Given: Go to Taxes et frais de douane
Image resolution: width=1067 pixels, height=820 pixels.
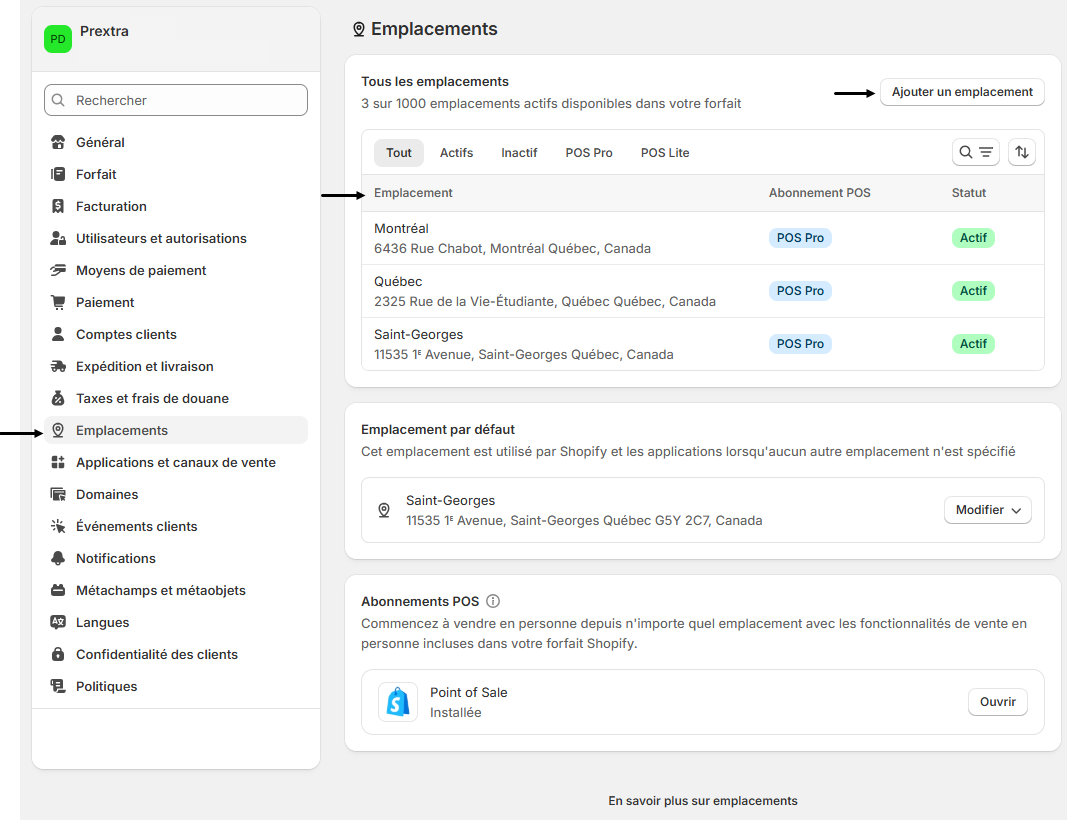Looking at the screenshot, I should pos(152,399).
